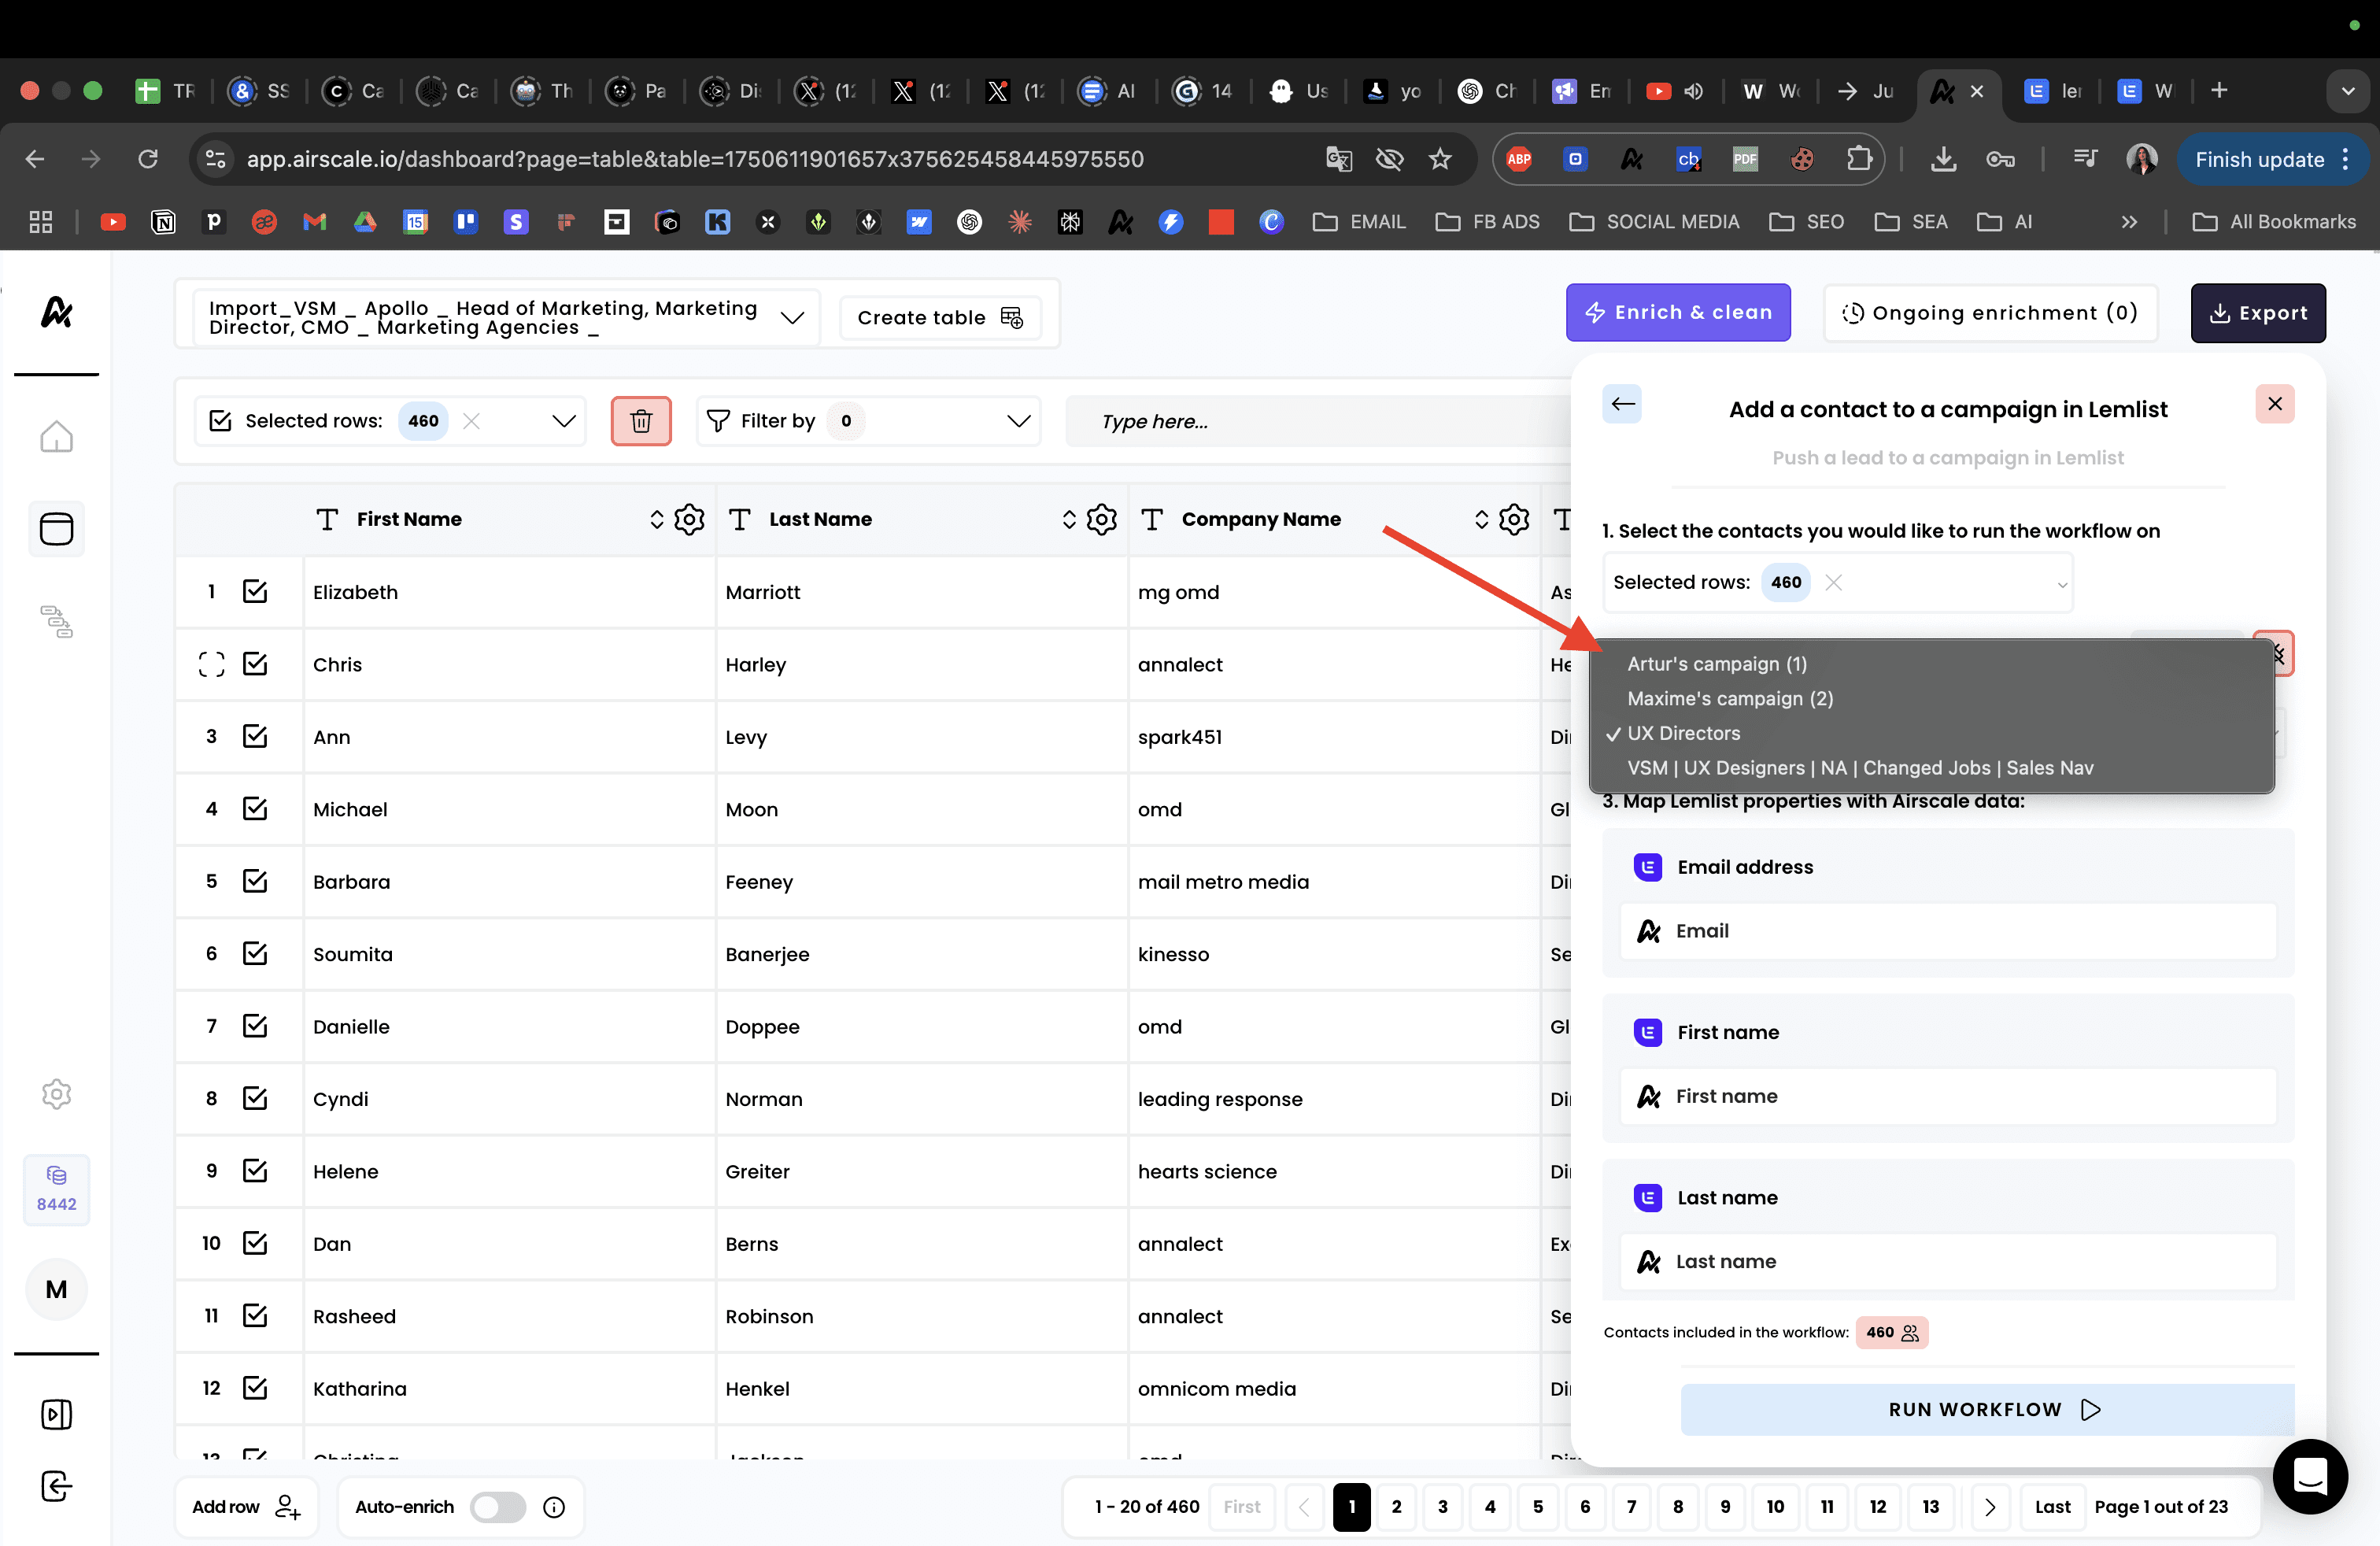This screenshot has width=2380, height=1546.
Task: Open sidebar settings gear icon
Action: pos(56,1094)
